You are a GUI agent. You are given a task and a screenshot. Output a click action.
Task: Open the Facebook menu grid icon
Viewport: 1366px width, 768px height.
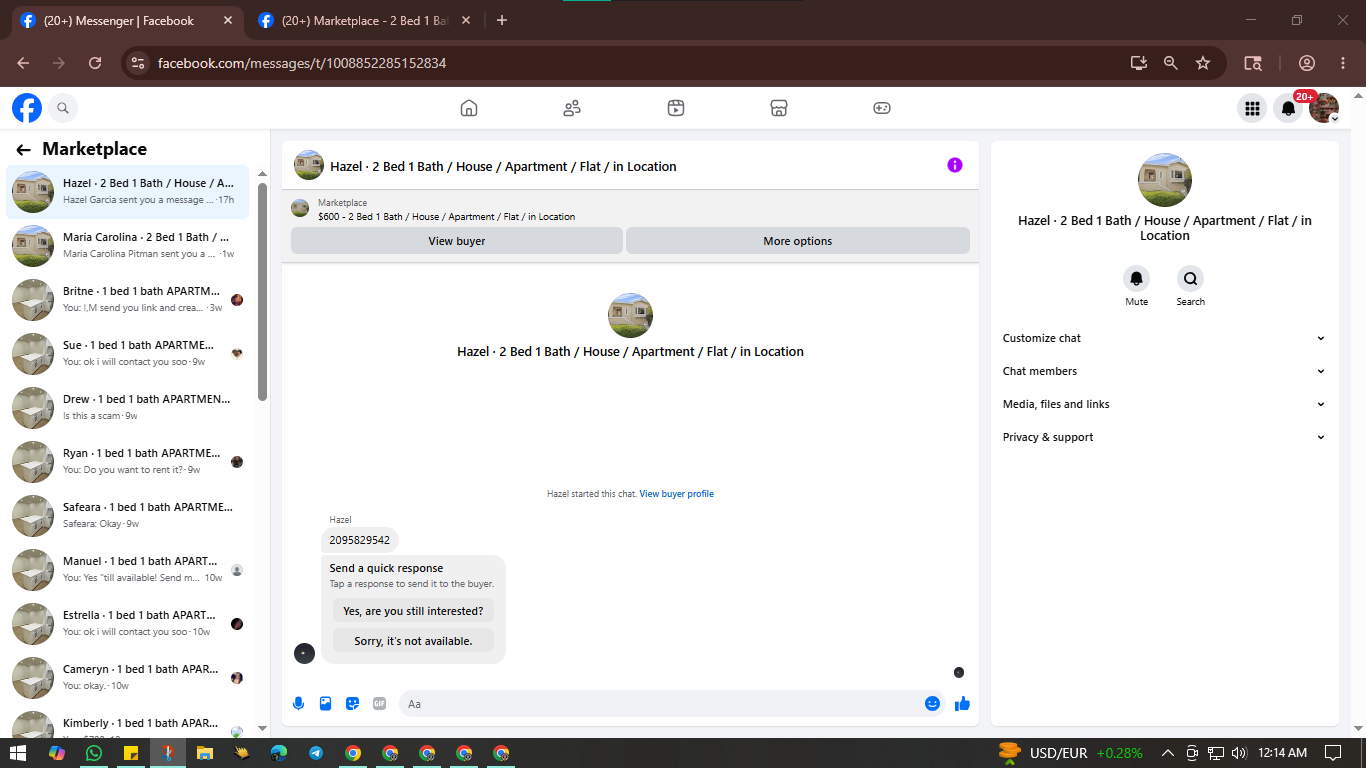[x=1252, y=108]
